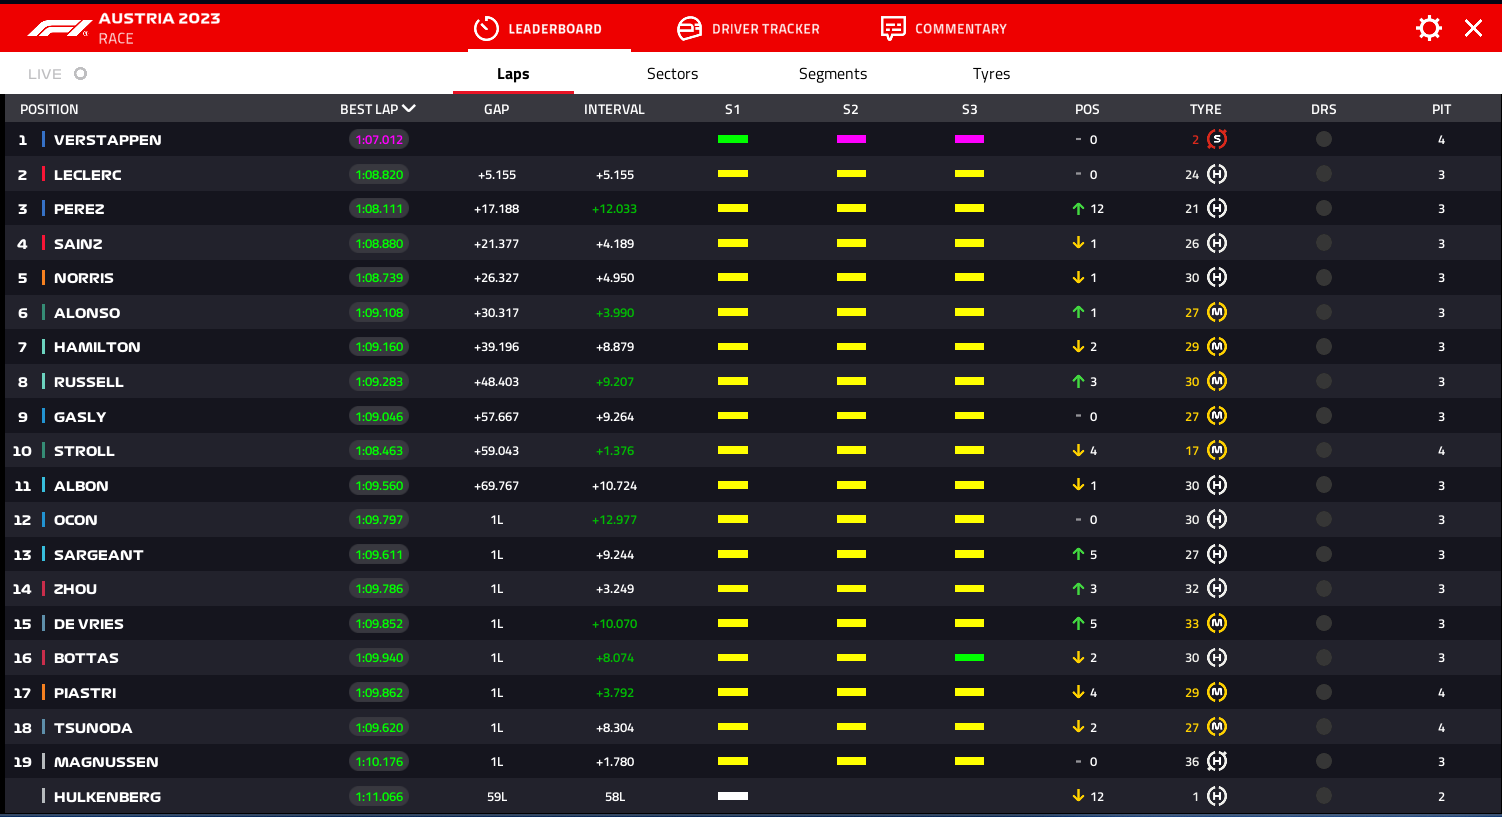This screenshot has height=817, width=1502.
Task: Click Stroll's best lap 1:08.463
Action: click(x=379, y=451)
